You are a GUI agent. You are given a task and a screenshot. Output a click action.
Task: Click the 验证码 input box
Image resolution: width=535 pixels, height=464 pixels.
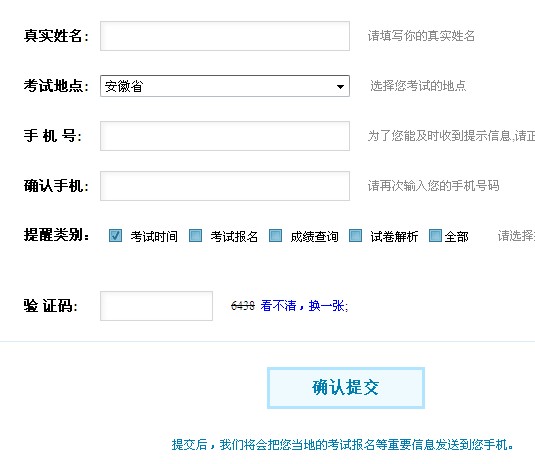pyautogui.click(x=156, y=306)
